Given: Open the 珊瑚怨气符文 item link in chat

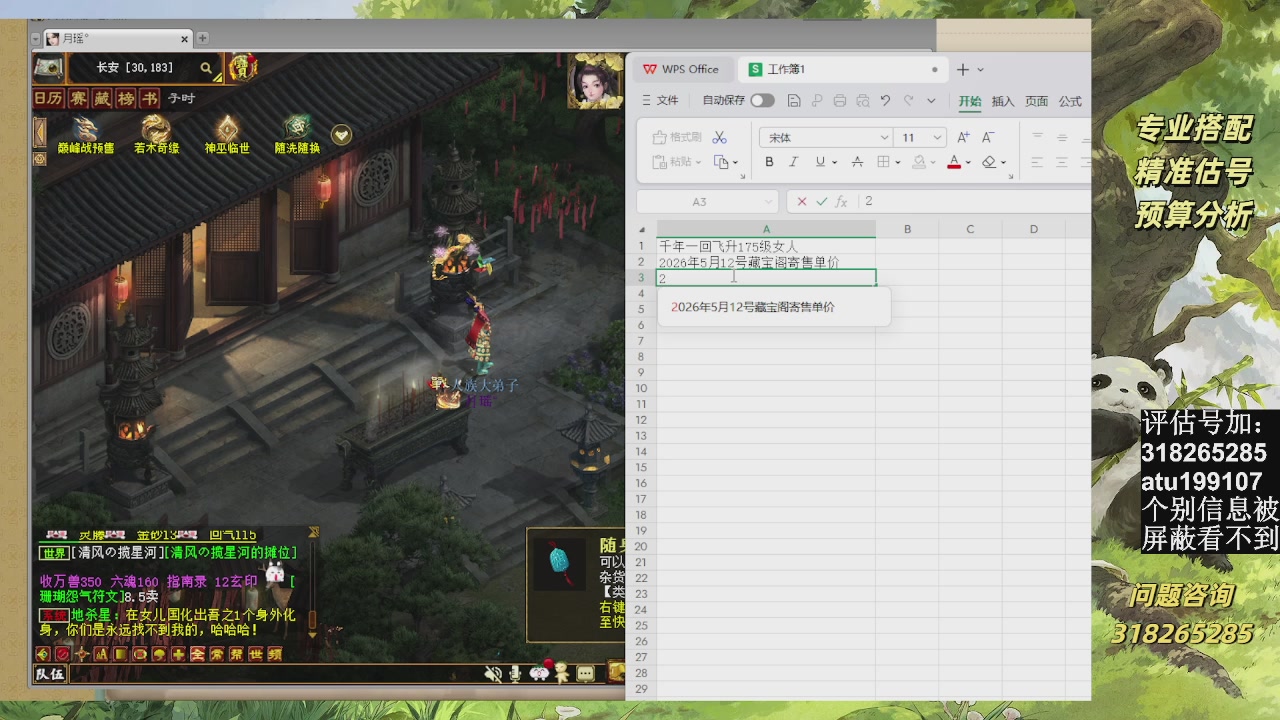Looking at the screenshot, I should point(80,596).
